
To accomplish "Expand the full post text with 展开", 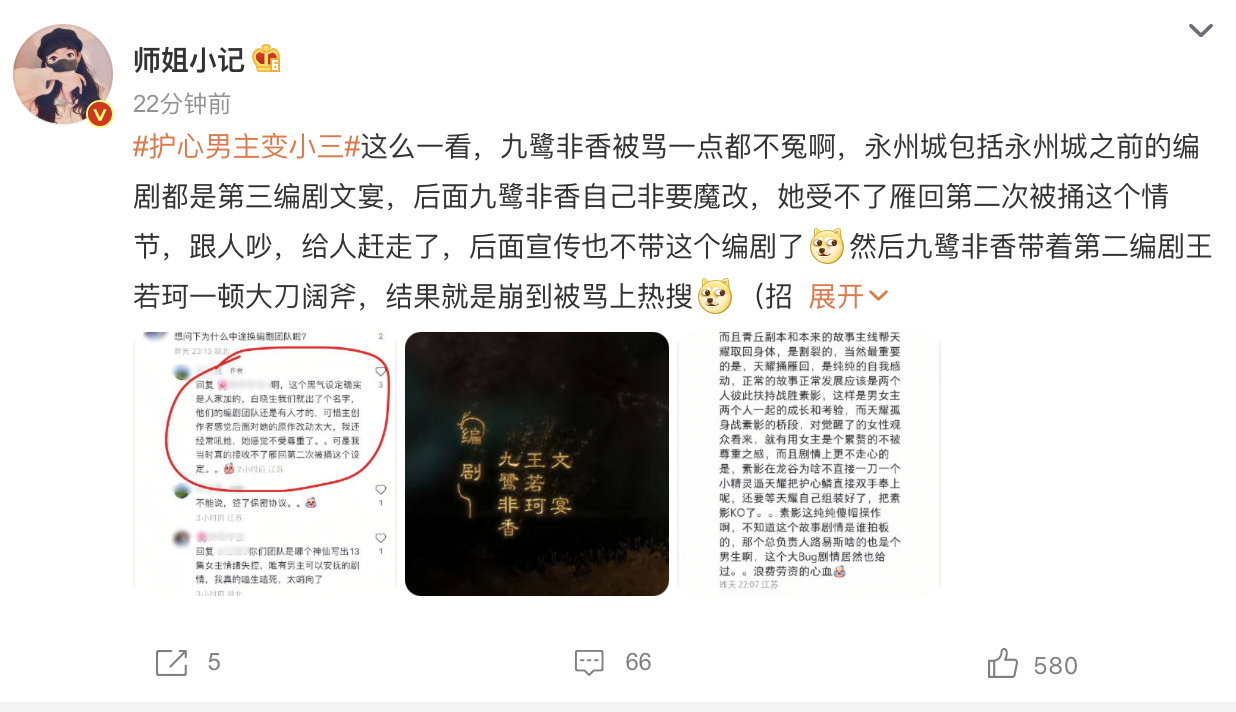I will (836, 296).
